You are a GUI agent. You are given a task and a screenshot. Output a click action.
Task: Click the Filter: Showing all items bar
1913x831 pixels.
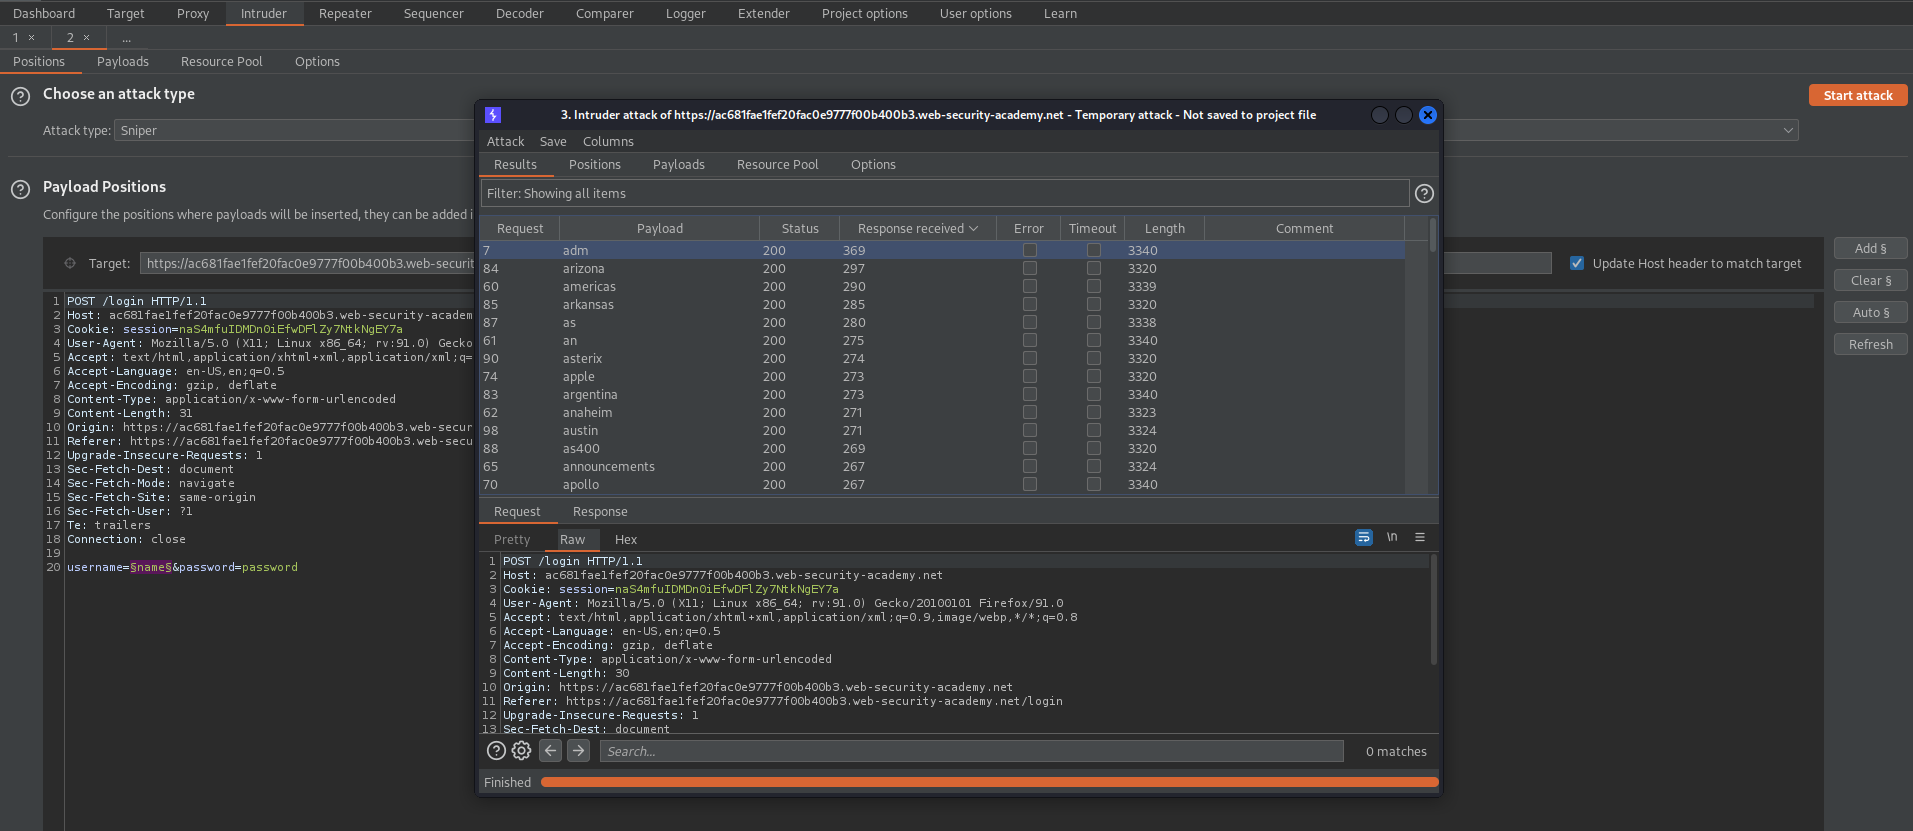click(x=945, y=193)
